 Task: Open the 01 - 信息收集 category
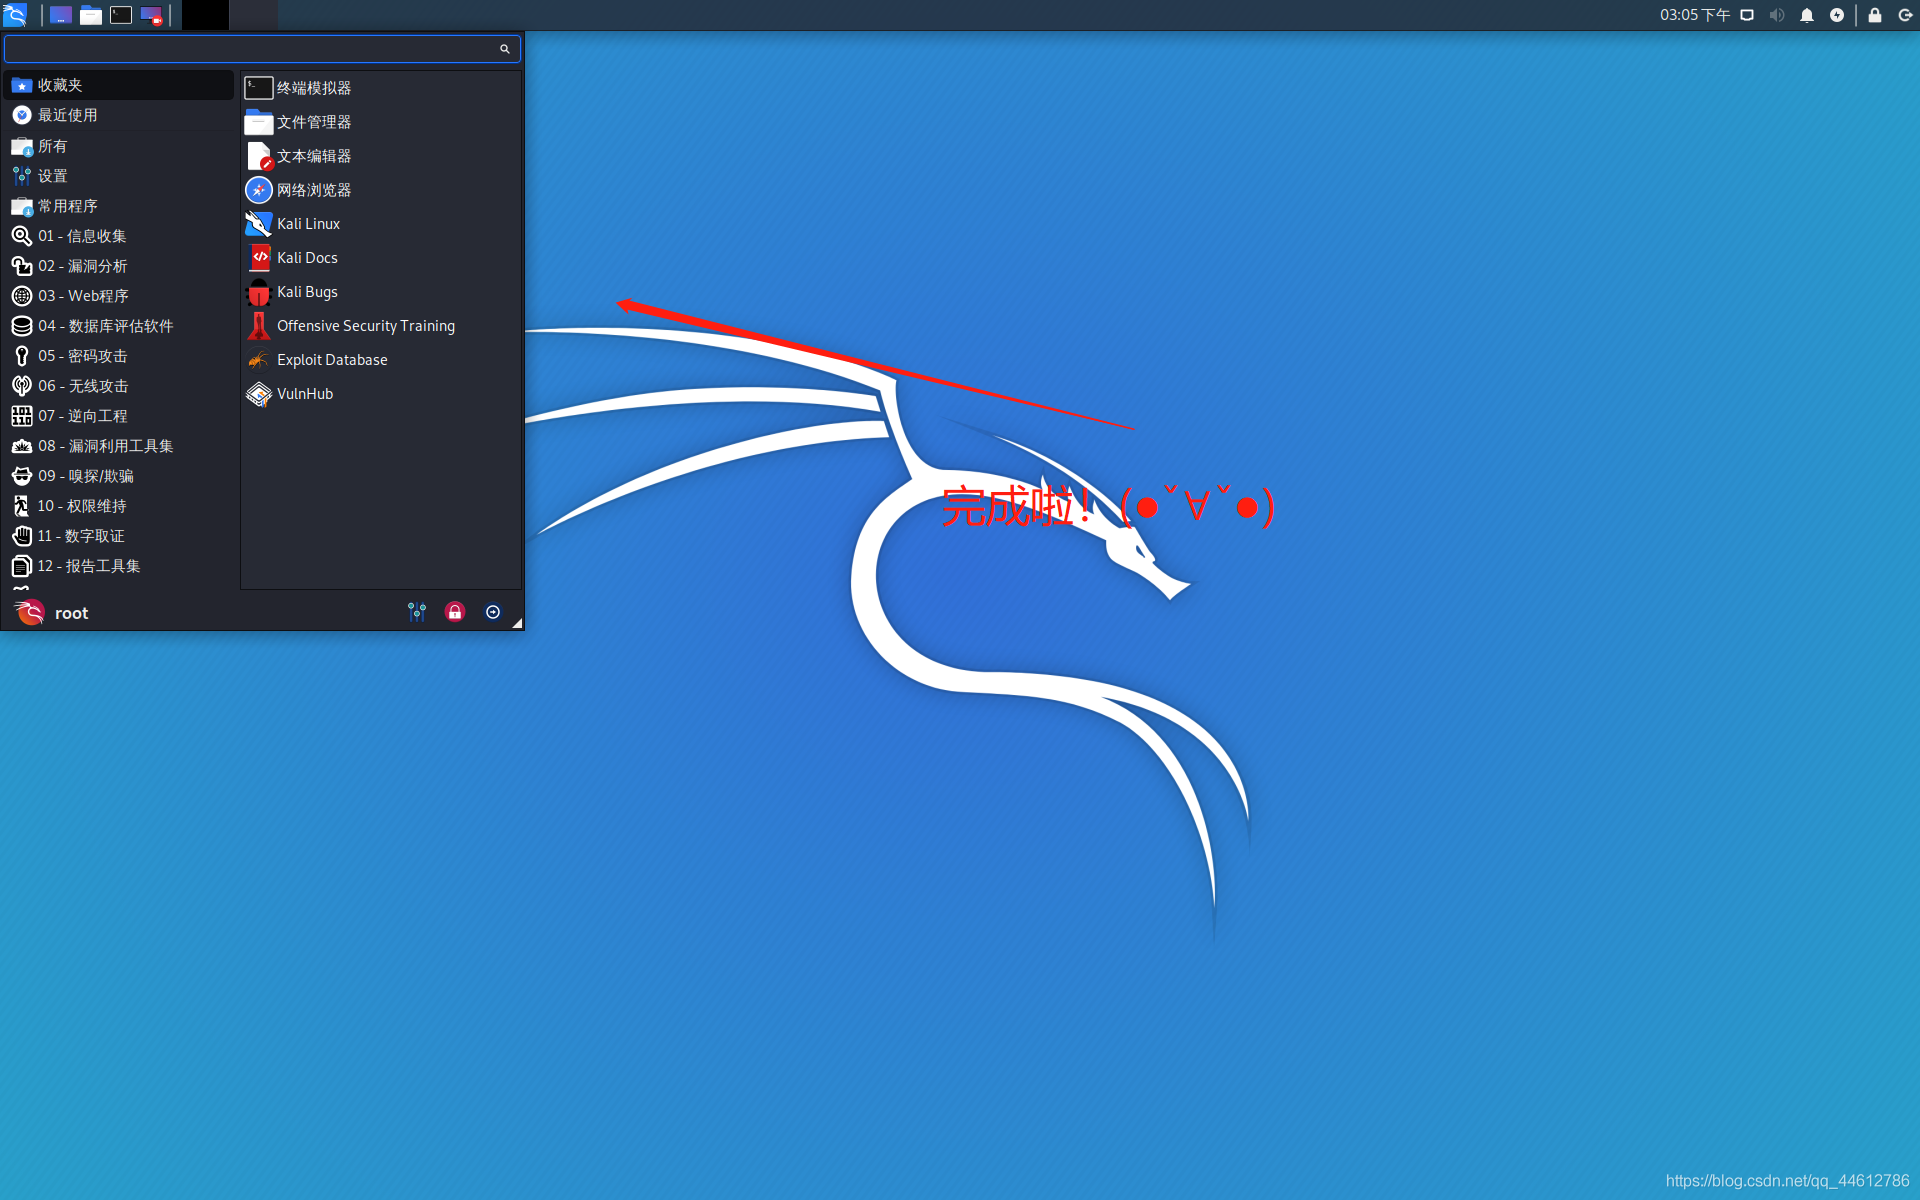click(x=82, y=236)
